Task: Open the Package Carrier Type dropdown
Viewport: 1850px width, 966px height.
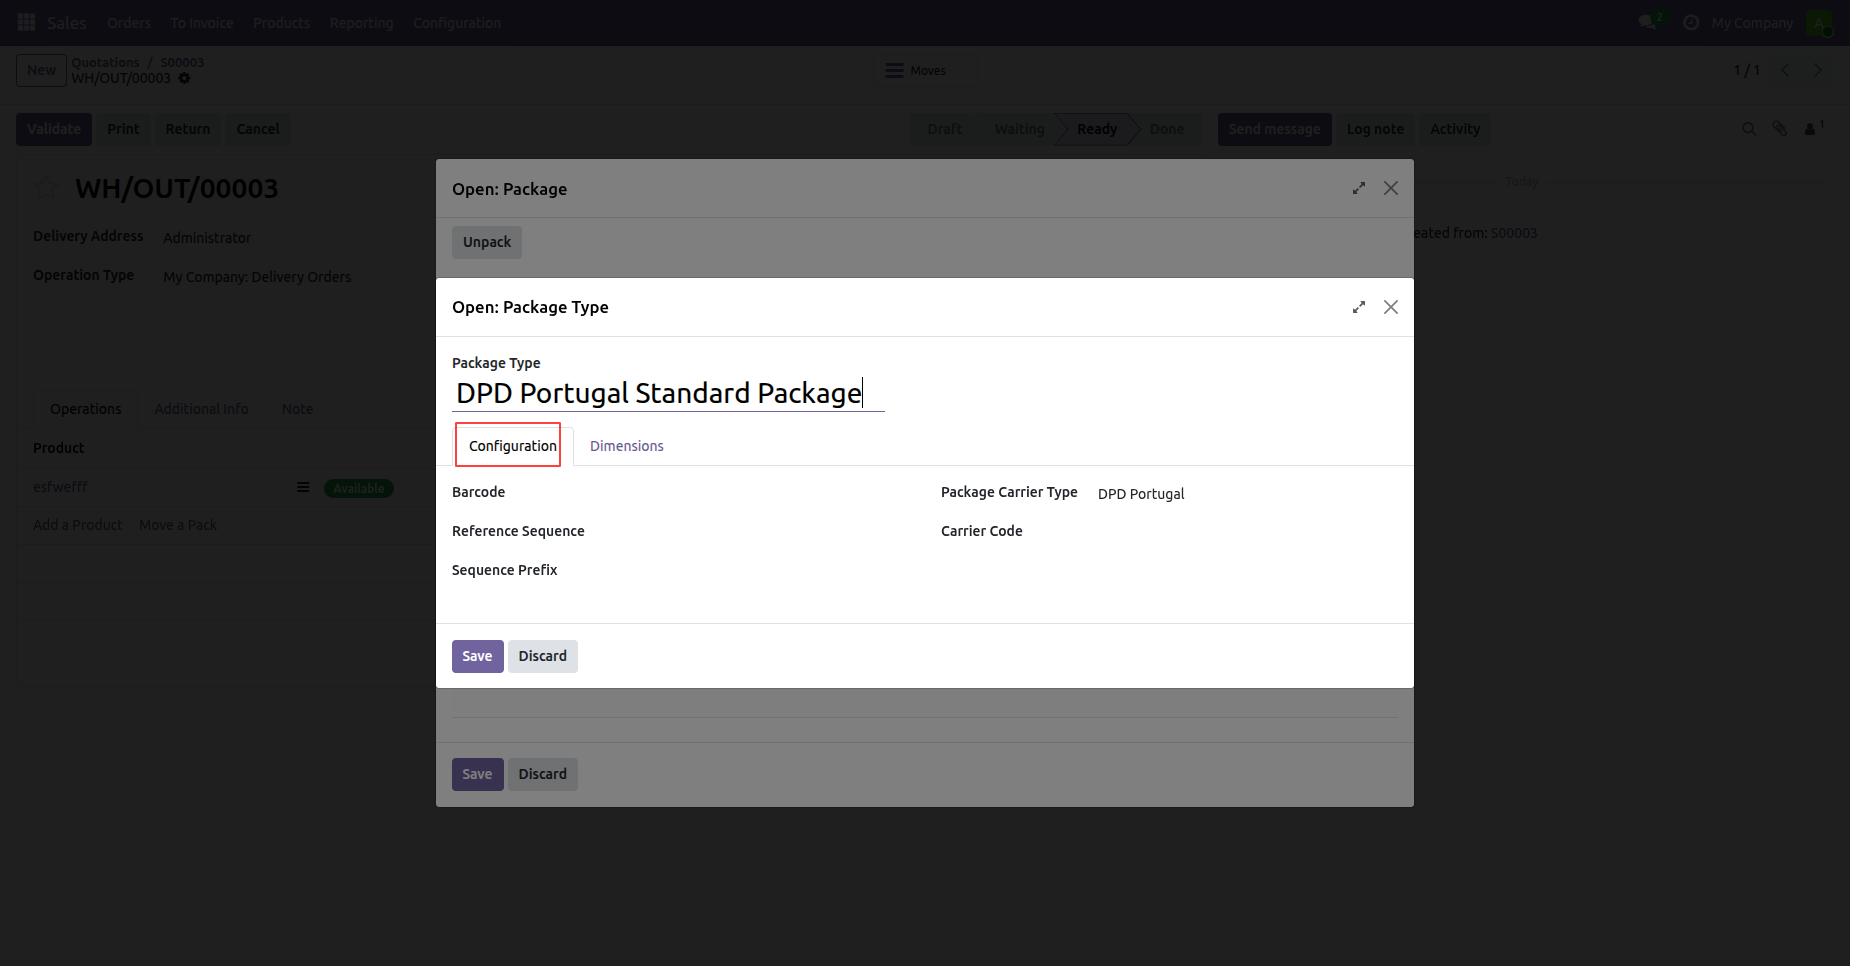Action: [1247, 494]
